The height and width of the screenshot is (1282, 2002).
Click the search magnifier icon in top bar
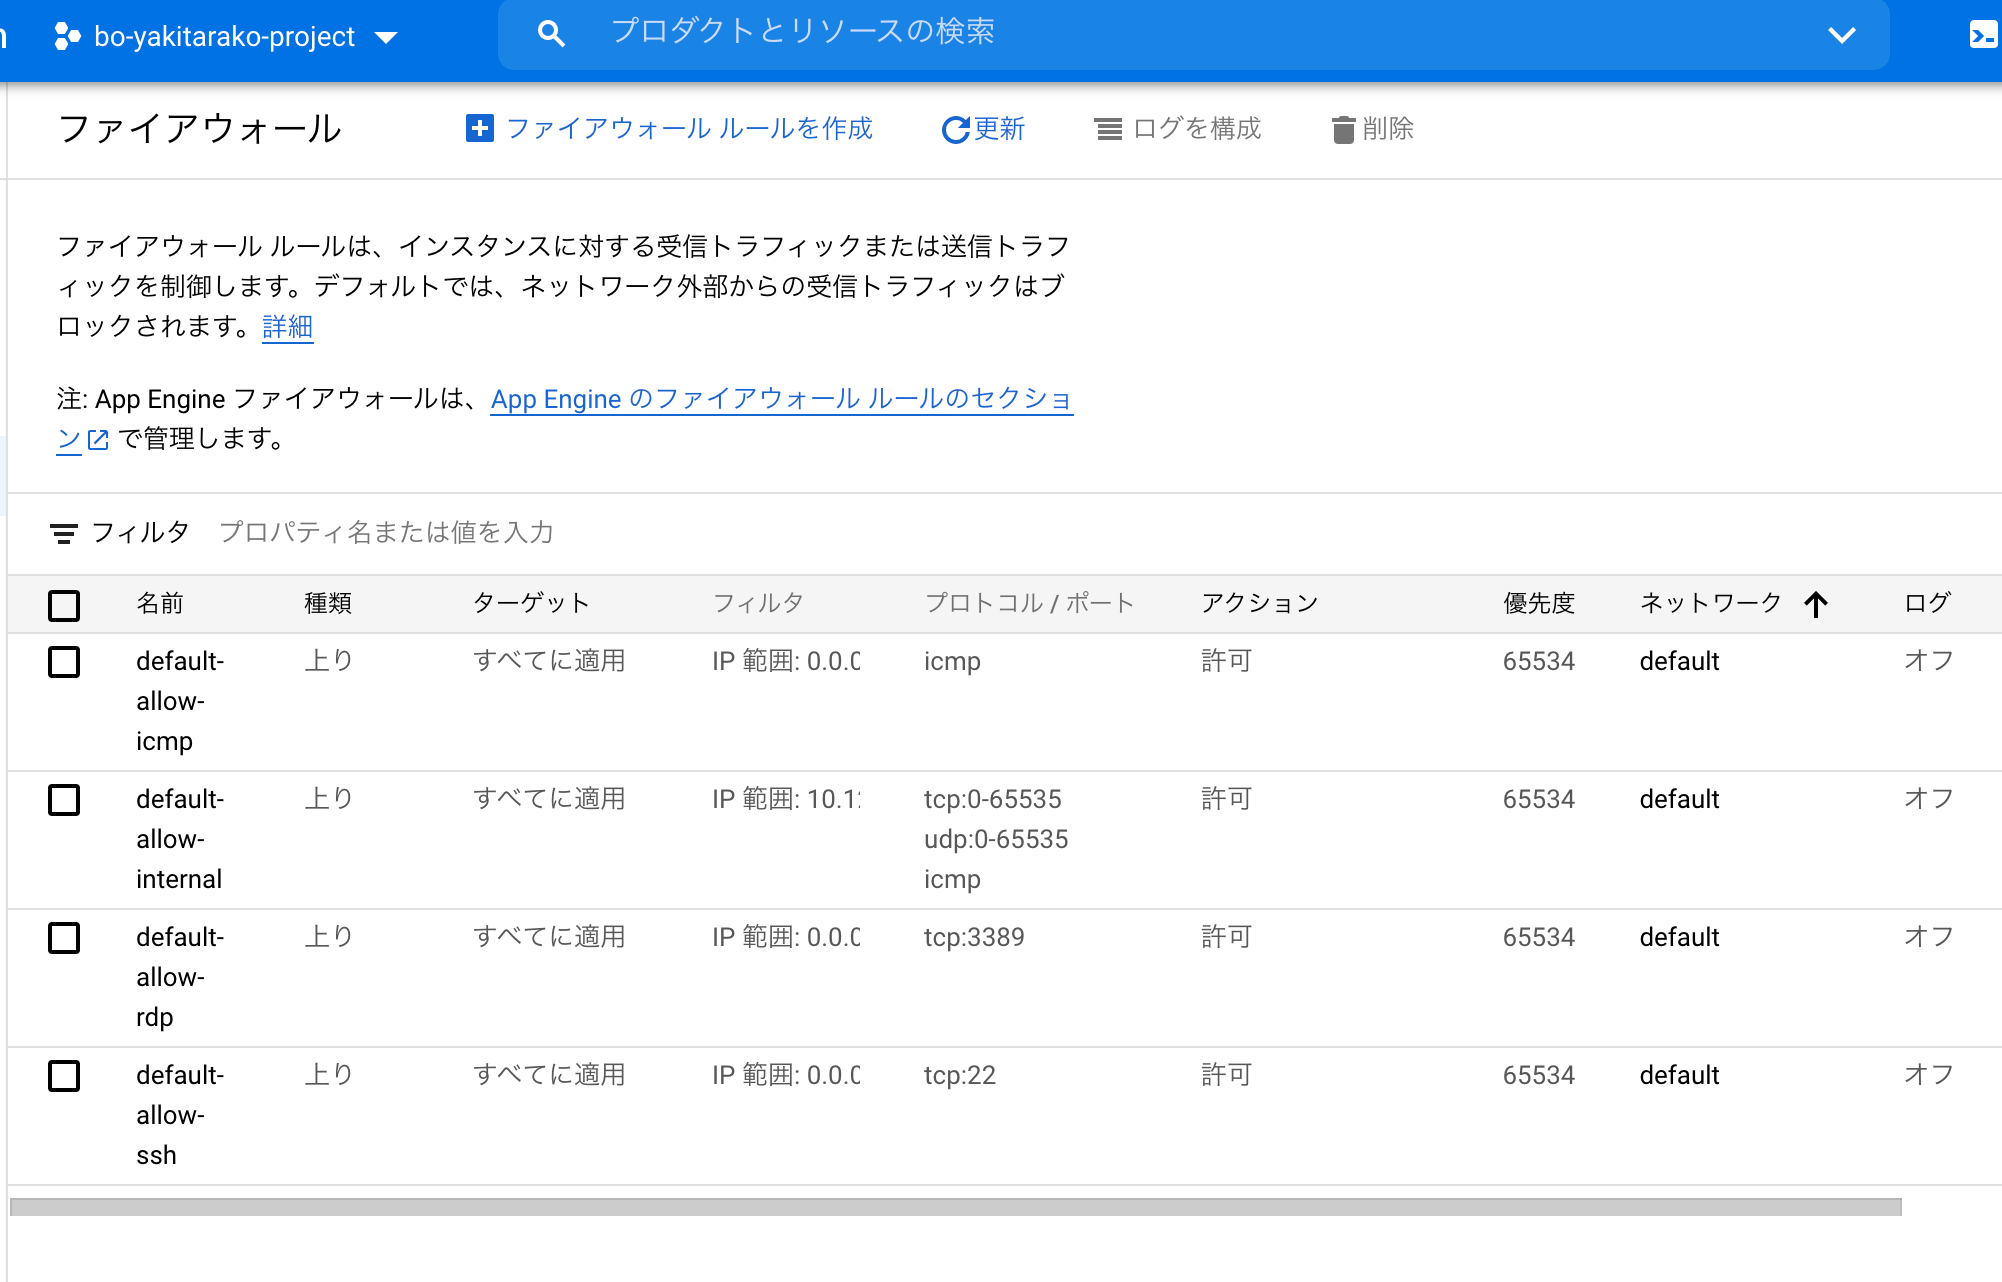pyautogui.click(x=551, y=32)
